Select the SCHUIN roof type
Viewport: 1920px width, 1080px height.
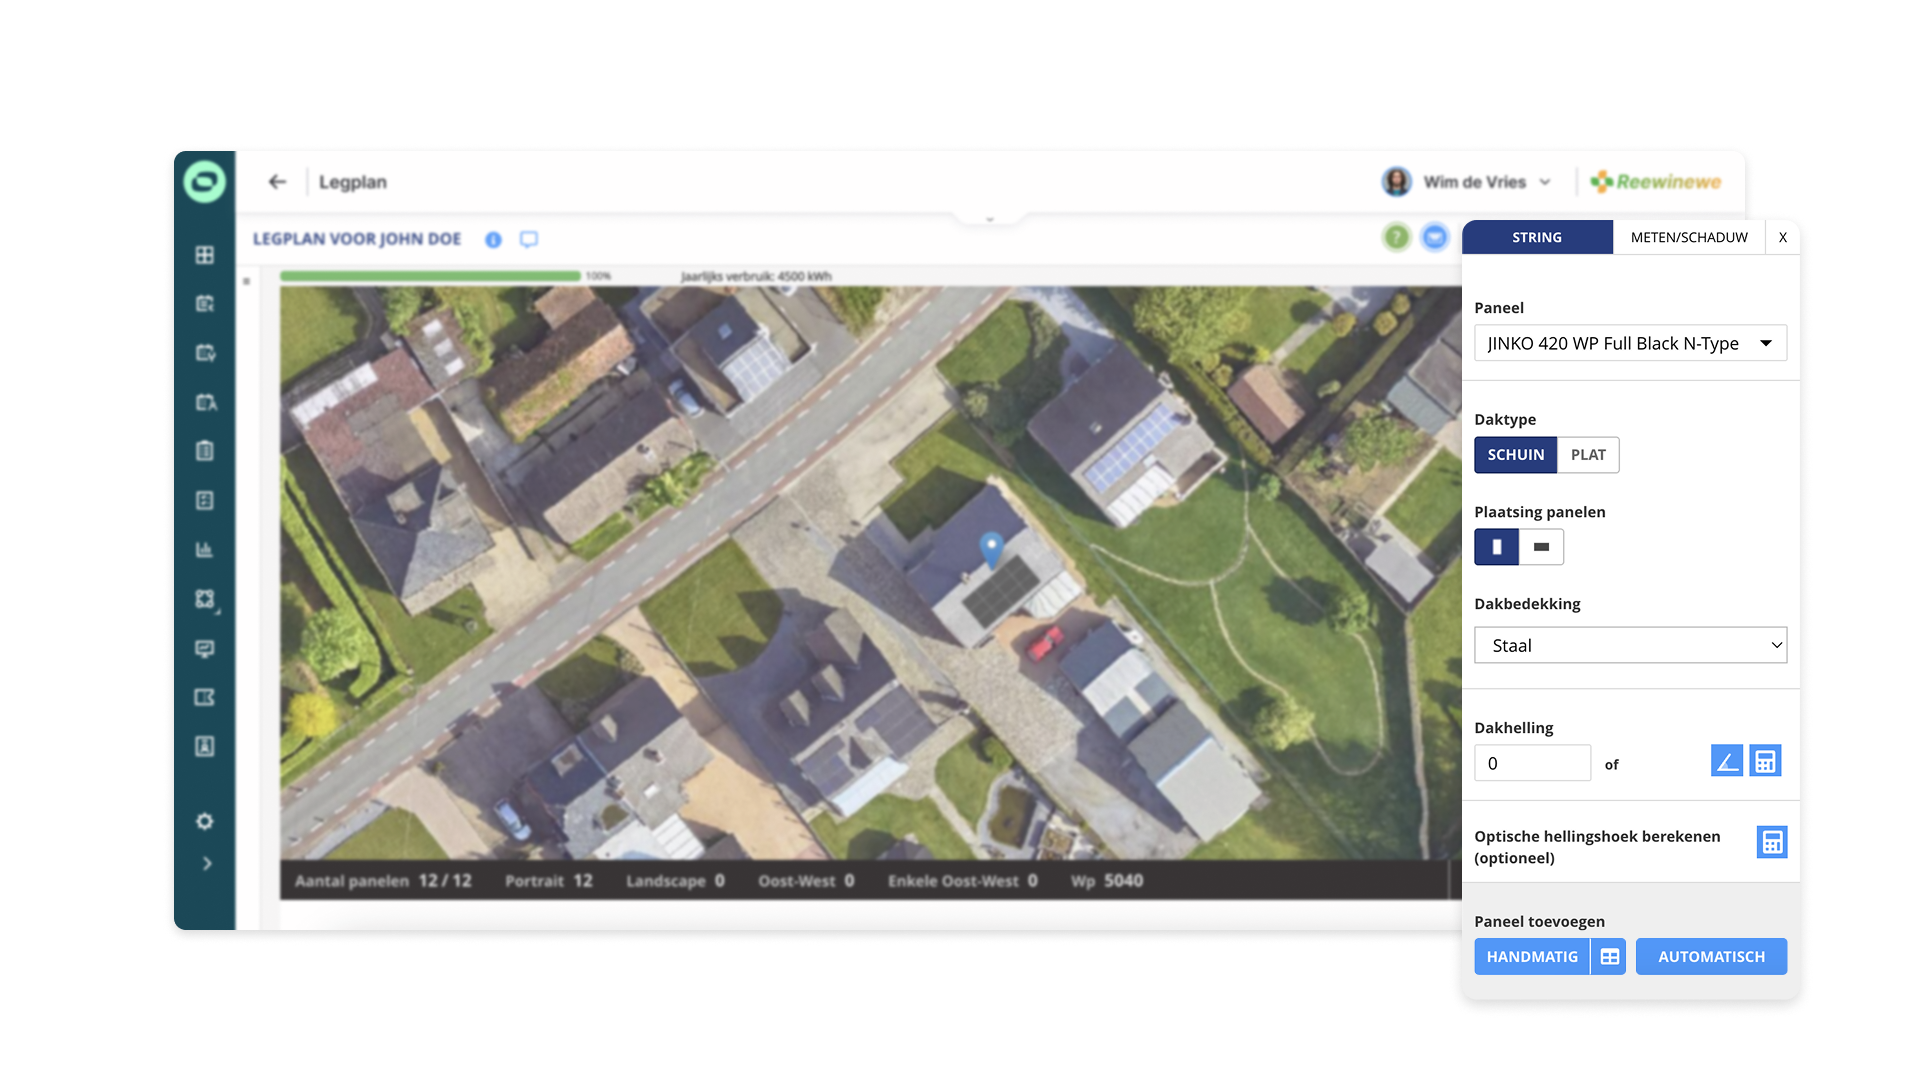click(x=1515, y=455)
